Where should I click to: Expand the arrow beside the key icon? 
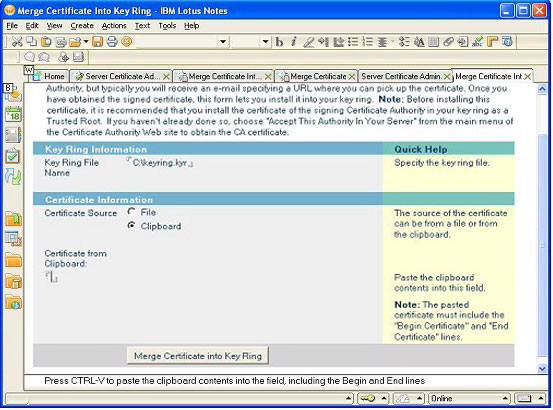point(384,398)
